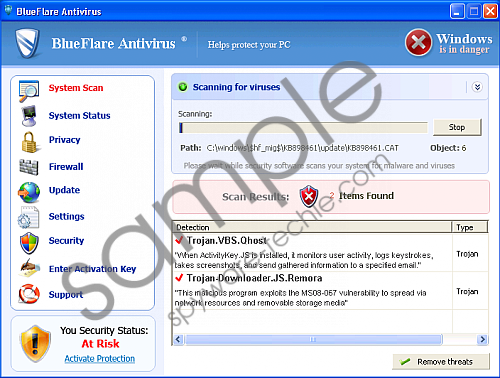Image resolution: width=500 pixels, height=378 pixels.
Task: Select the Trojan-Downloader.JS.Remora detection name
Action: click(254, 278)
